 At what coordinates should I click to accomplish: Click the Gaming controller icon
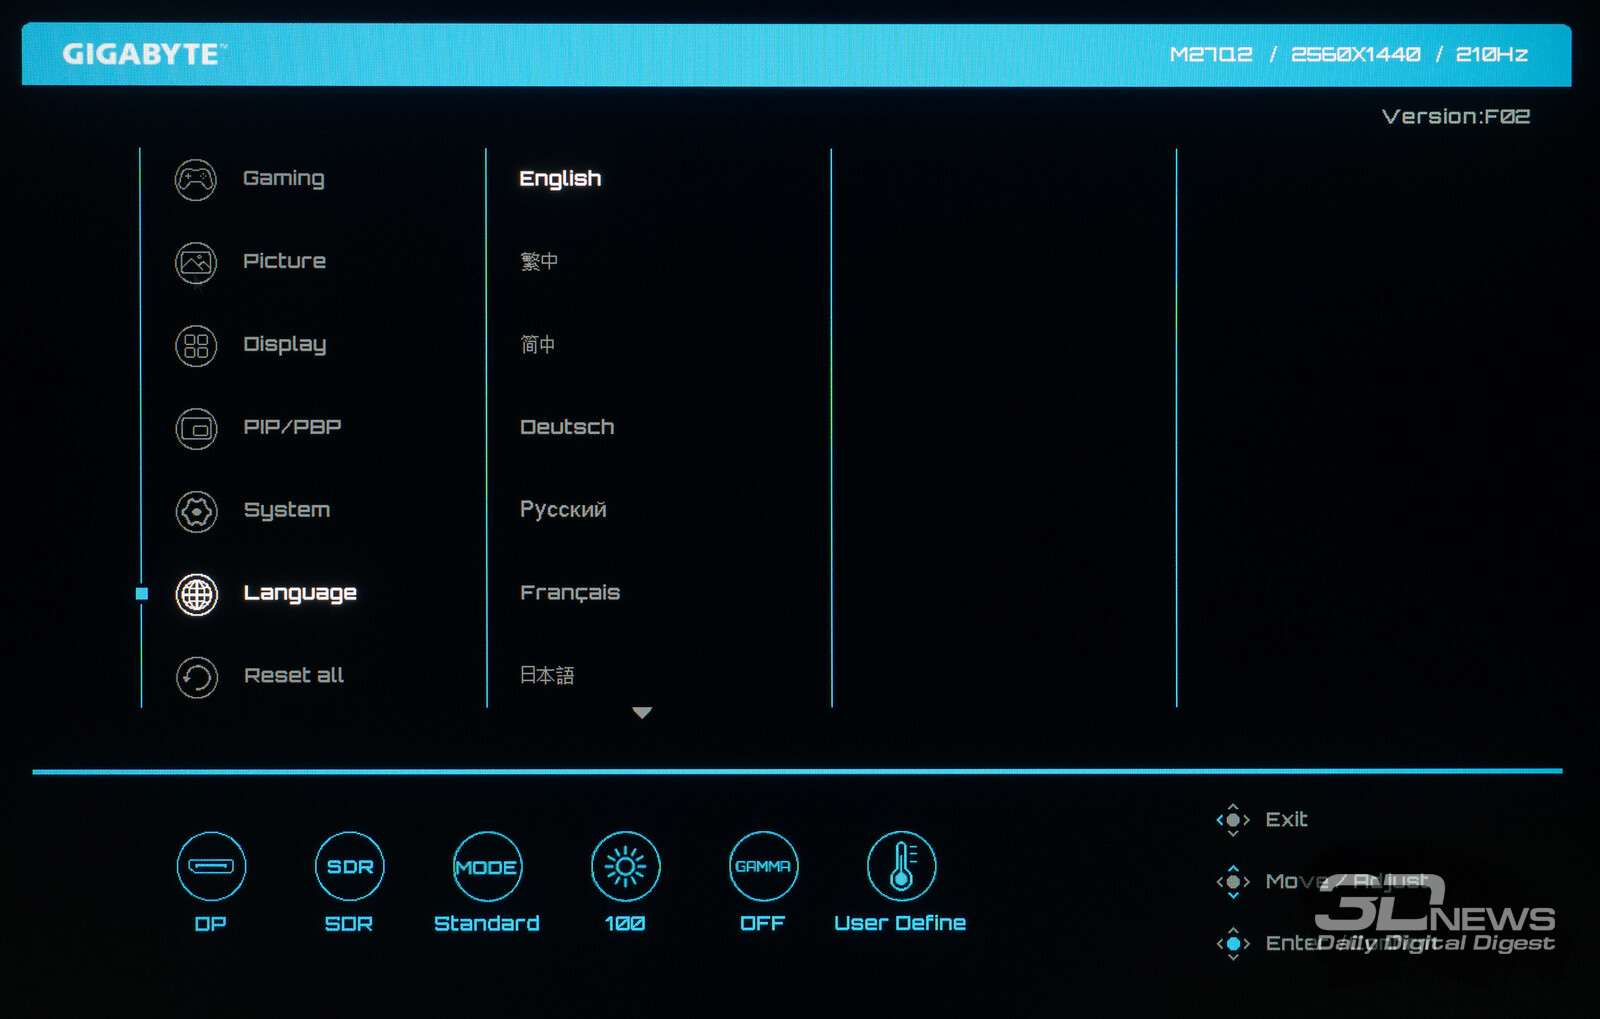pos(196,180)
